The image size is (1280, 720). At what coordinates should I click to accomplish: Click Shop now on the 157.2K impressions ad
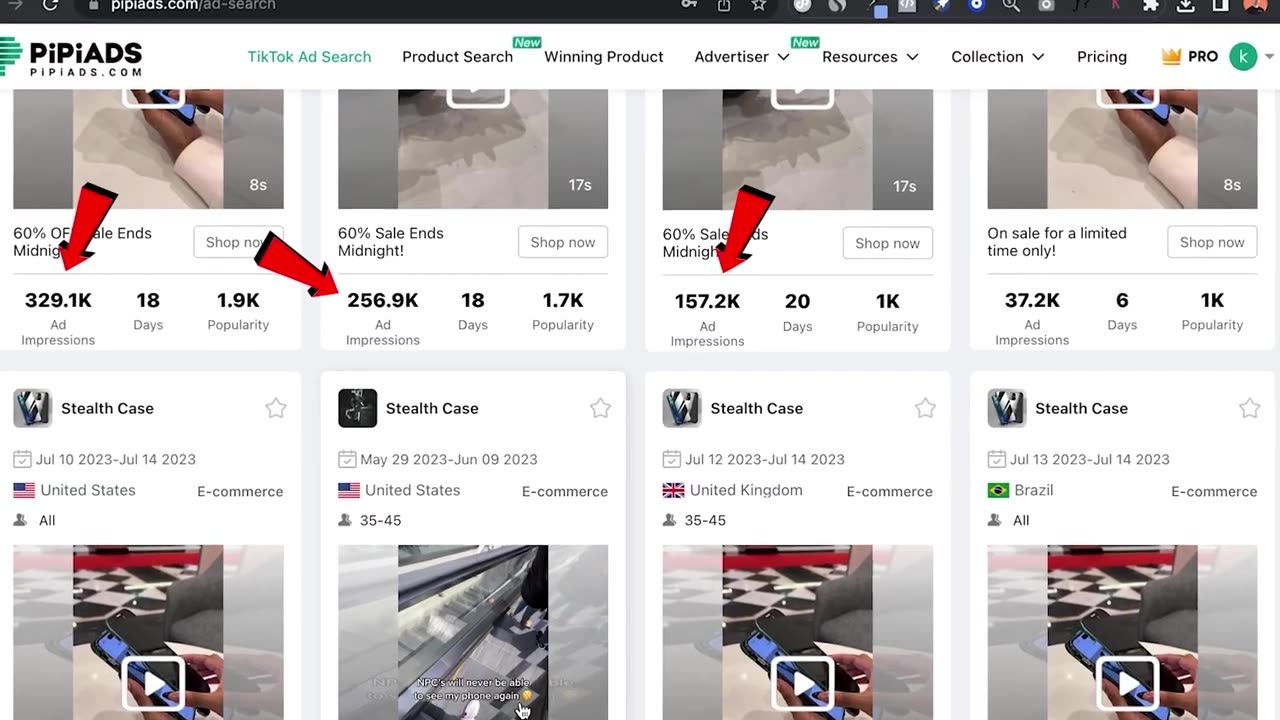point(887,243)
